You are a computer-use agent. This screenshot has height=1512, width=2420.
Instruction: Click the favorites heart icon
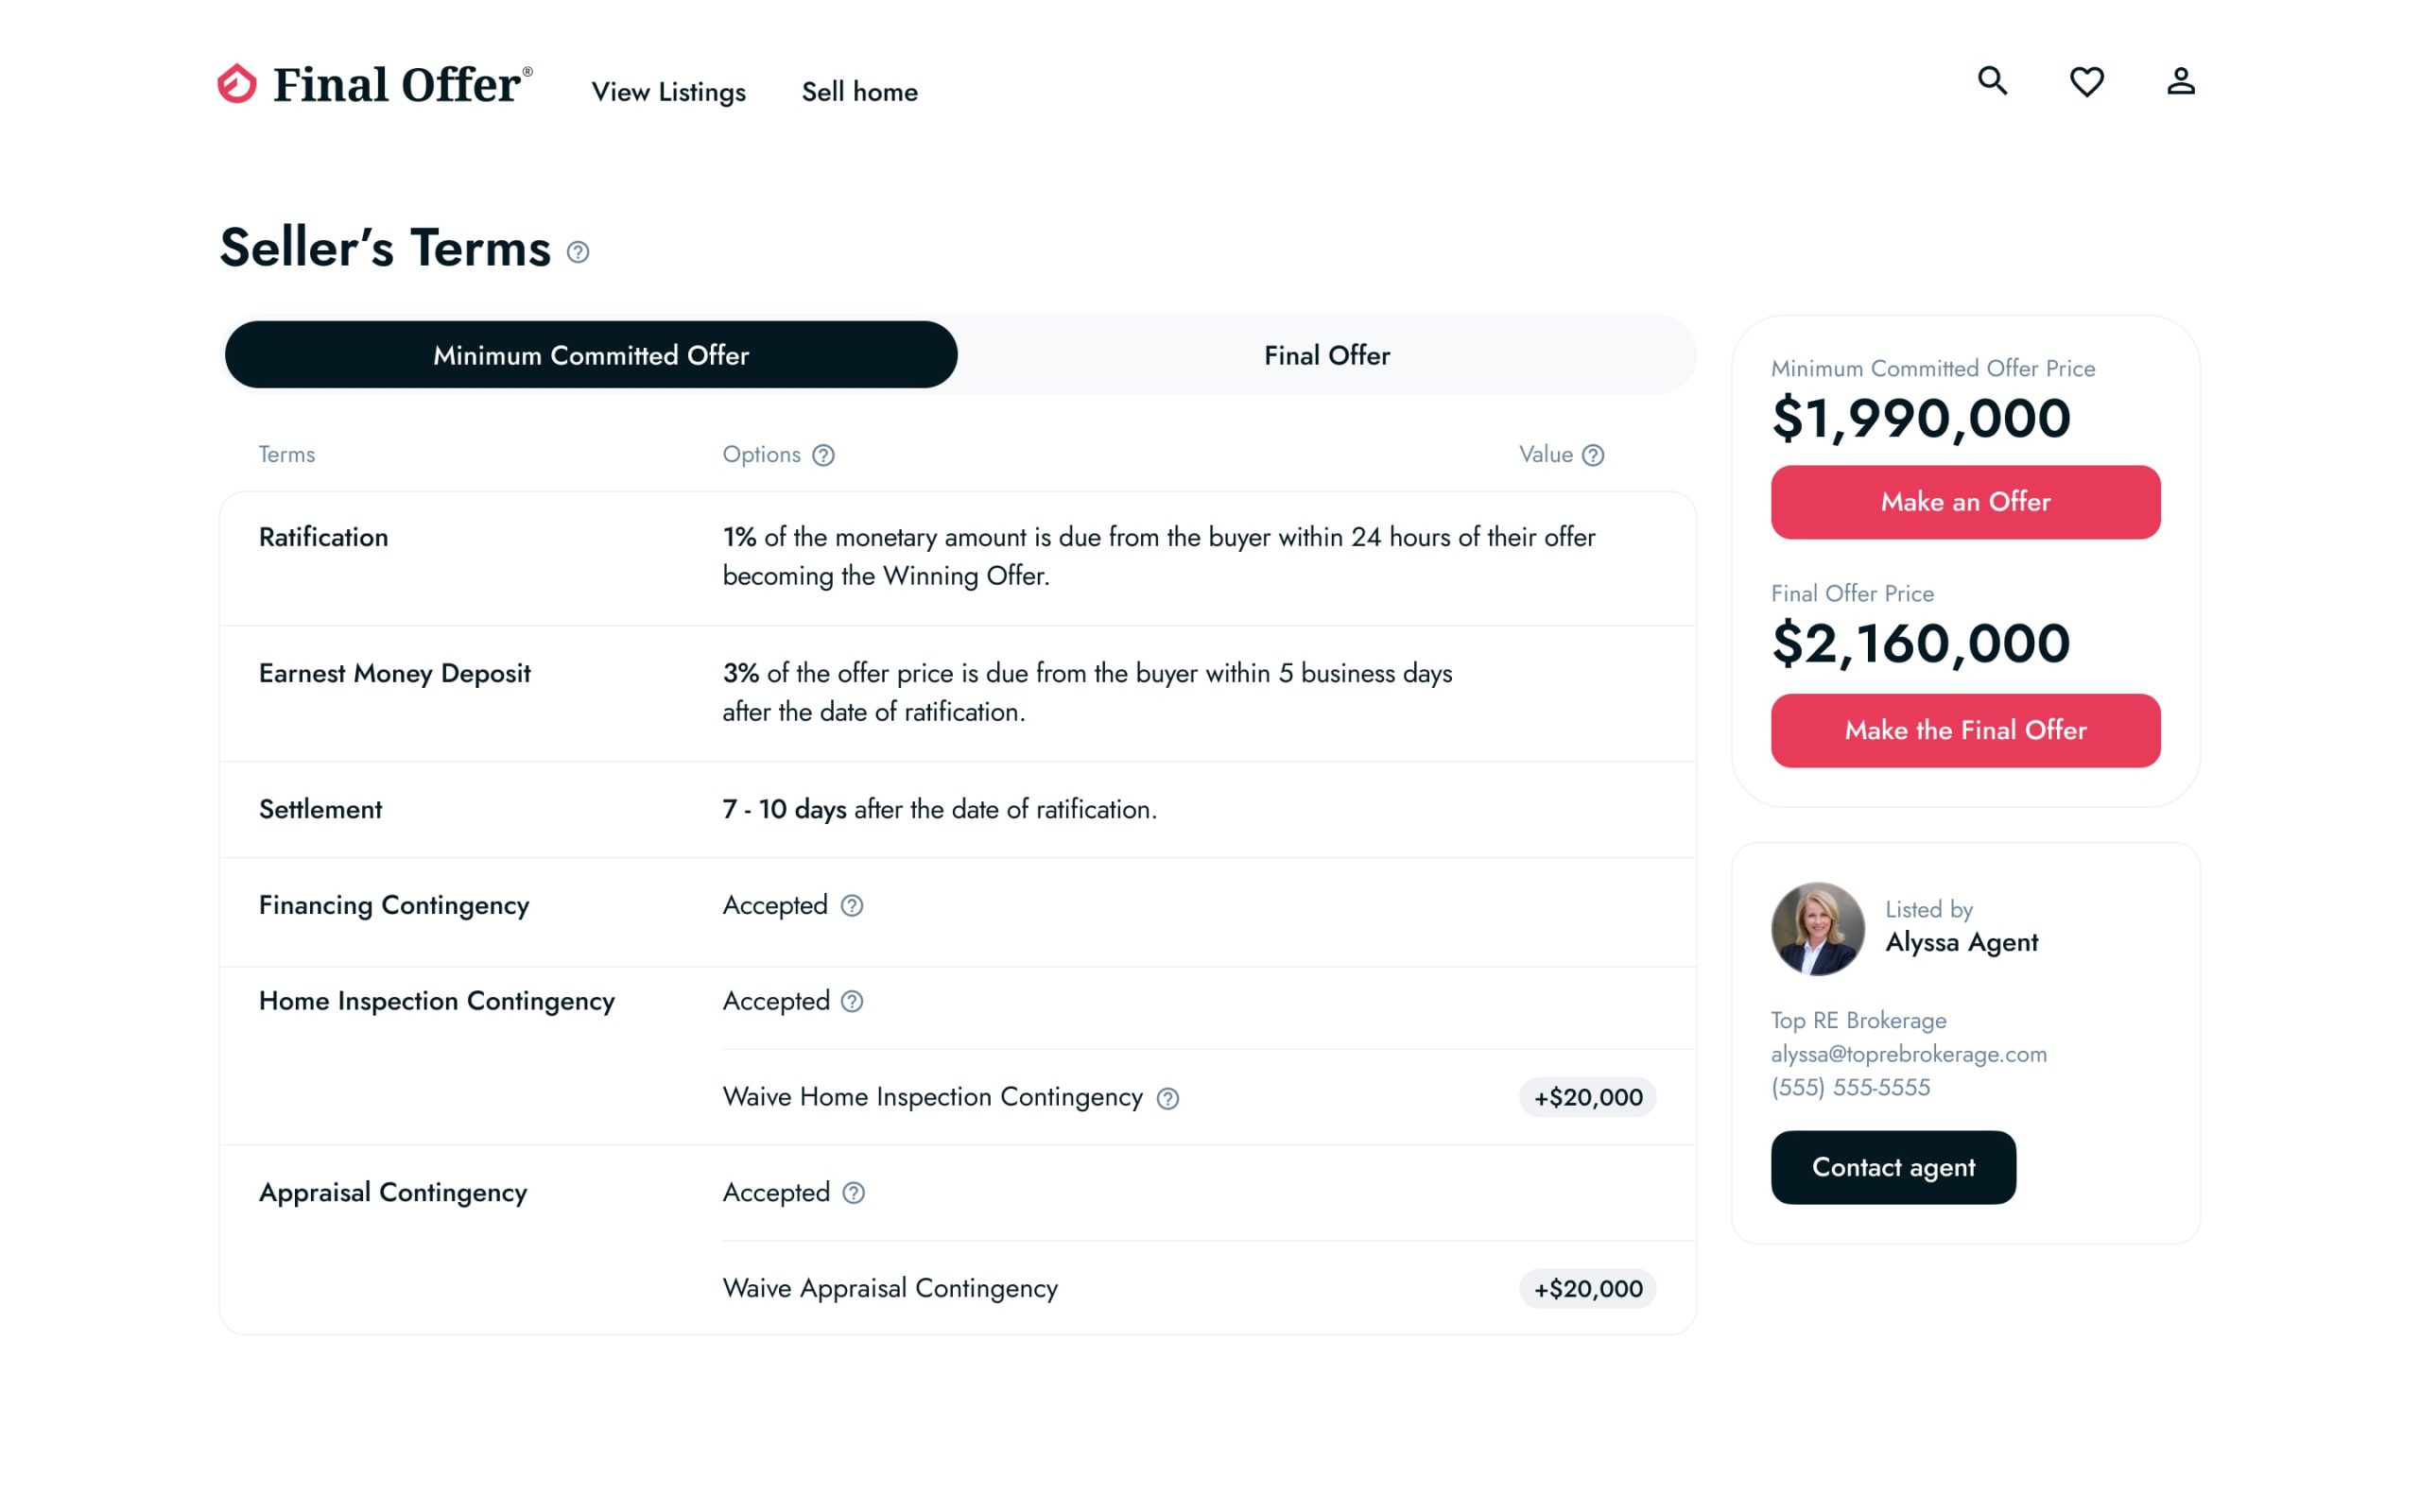pos(2087,82)
